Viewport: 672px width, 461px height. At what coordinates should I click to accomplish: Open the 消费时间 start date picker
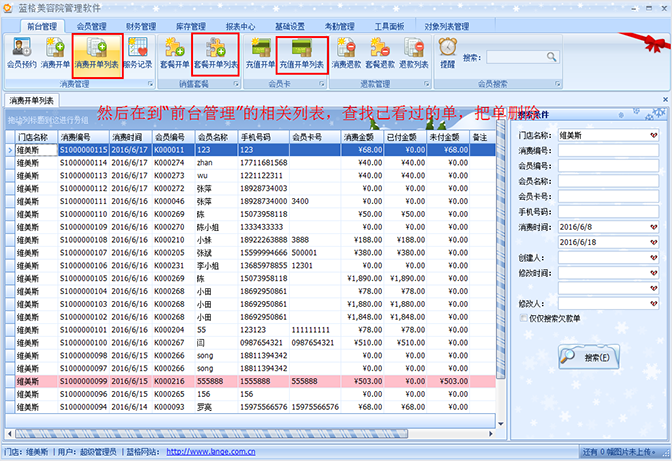coord(652,226)
